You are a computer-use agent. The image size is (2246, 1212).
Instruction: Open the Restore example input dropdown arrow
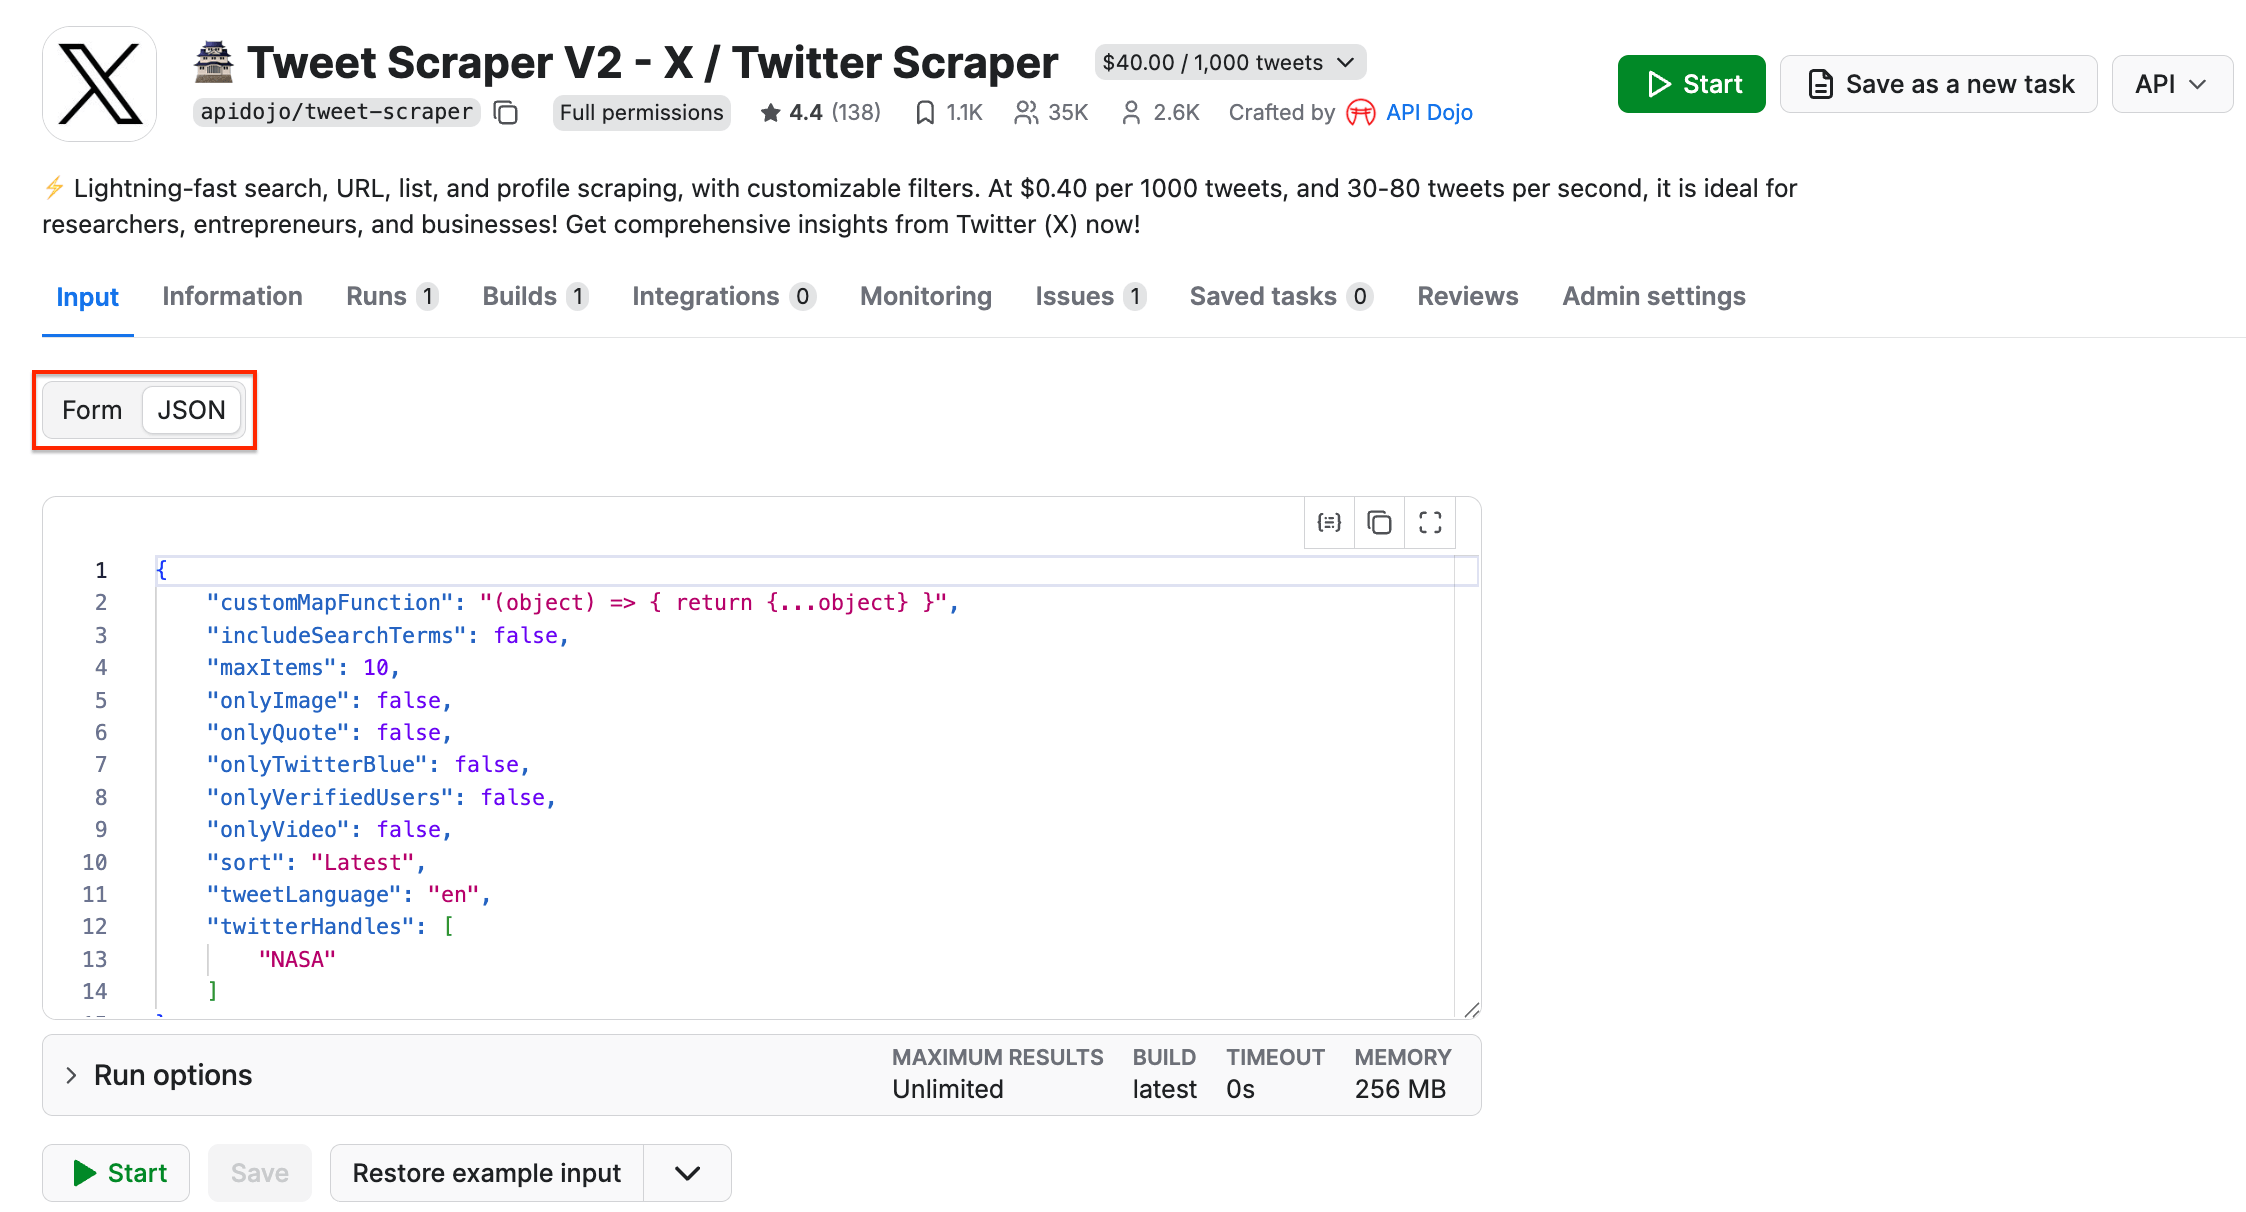pos(686,1172)
